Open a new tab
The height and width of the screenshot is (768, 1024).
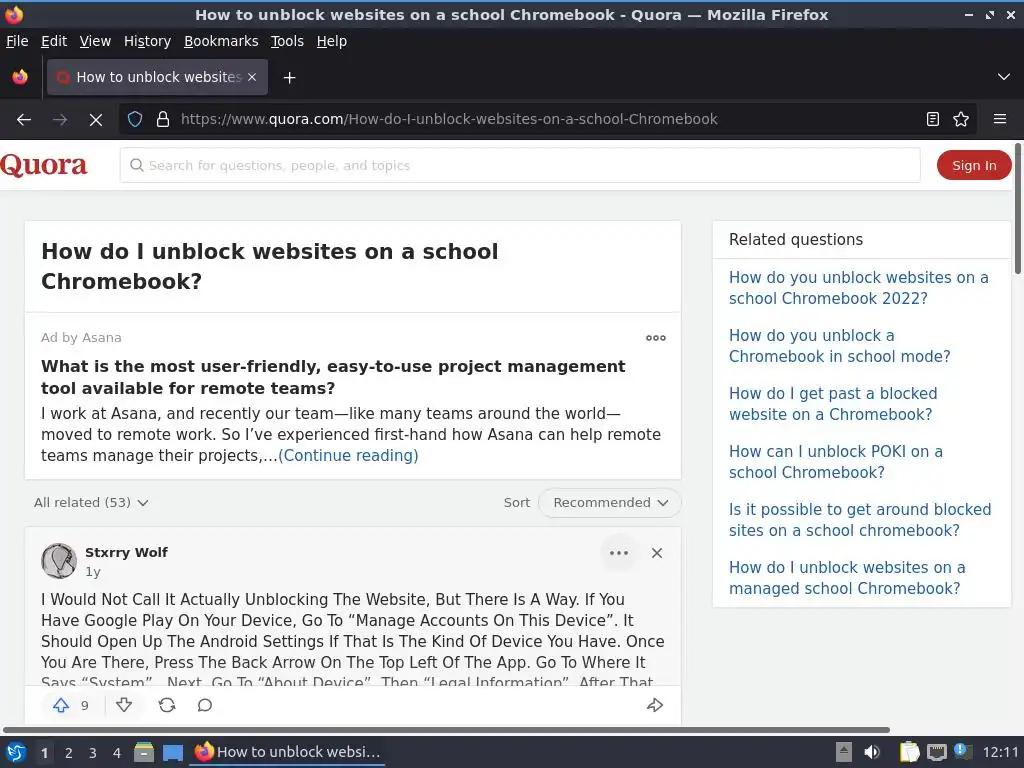coord(289,78)
